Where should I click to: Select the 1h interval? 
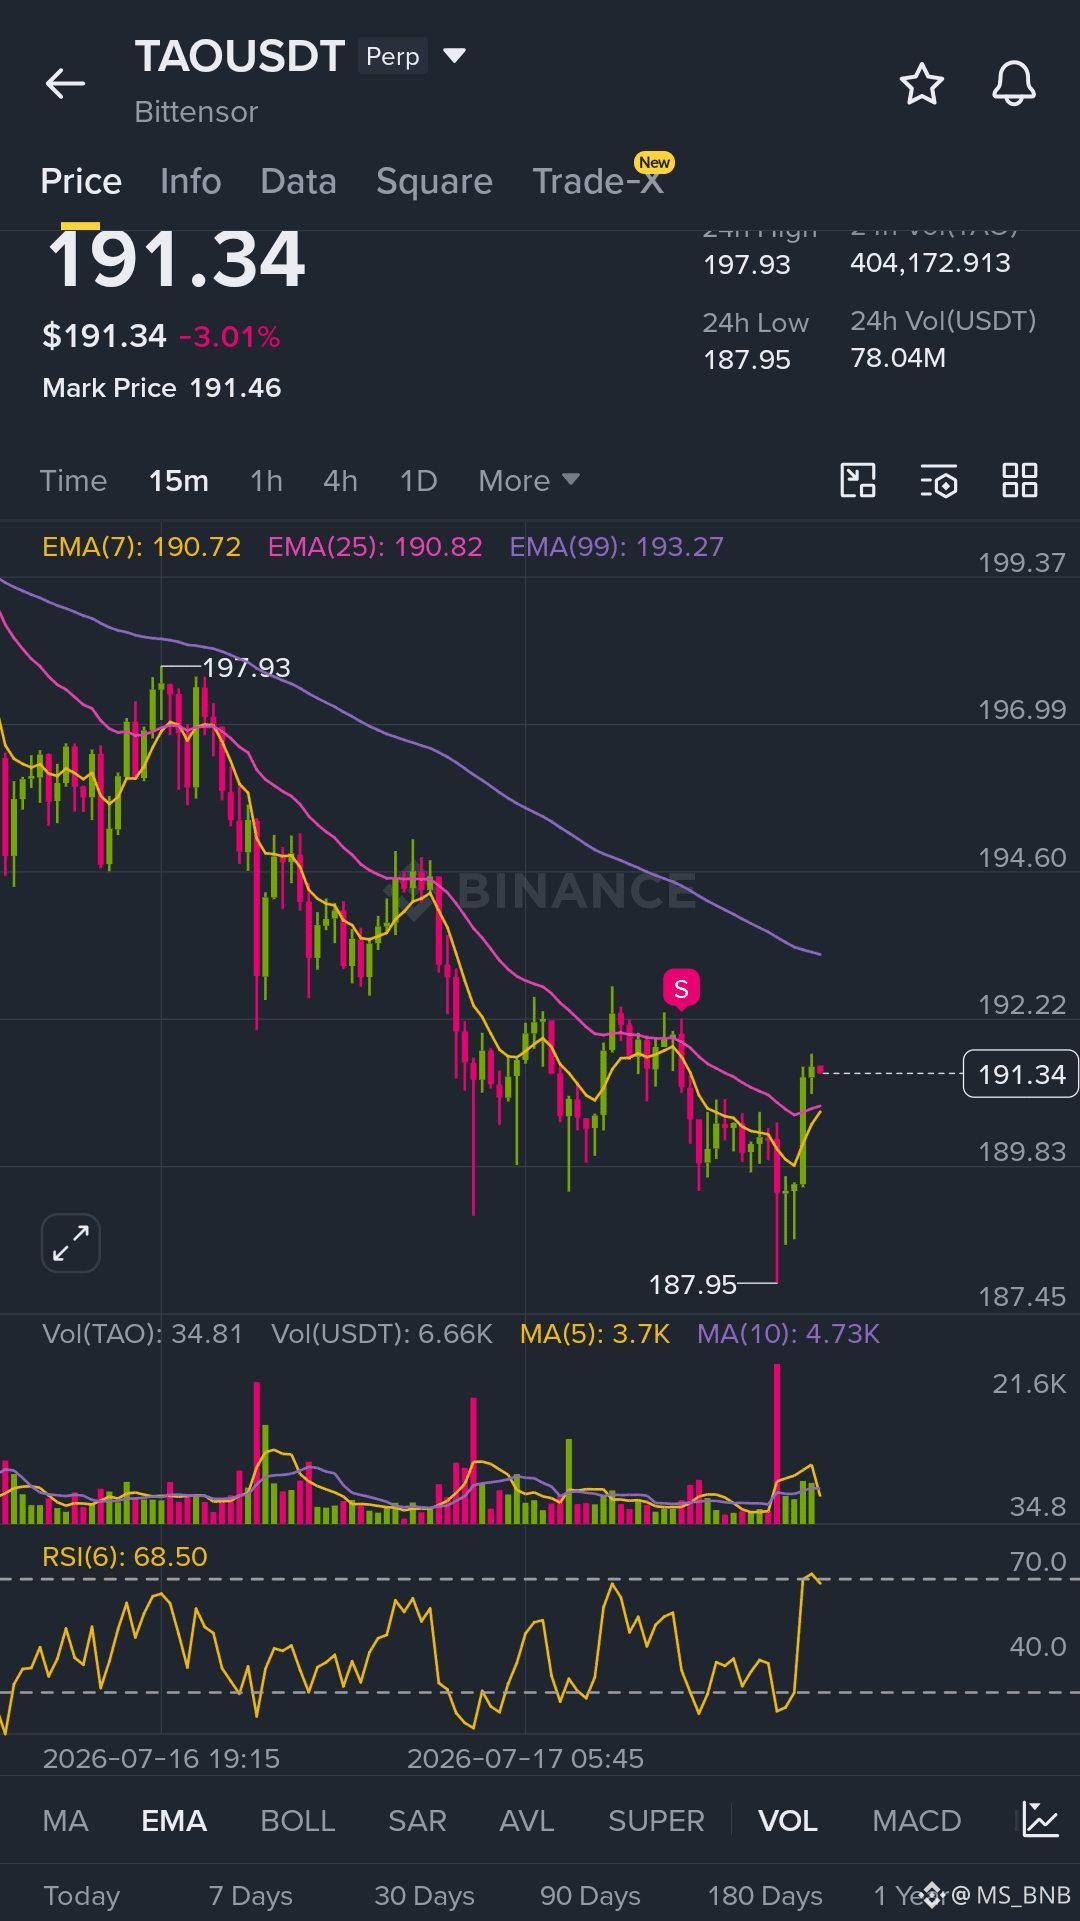pos(266,481)
